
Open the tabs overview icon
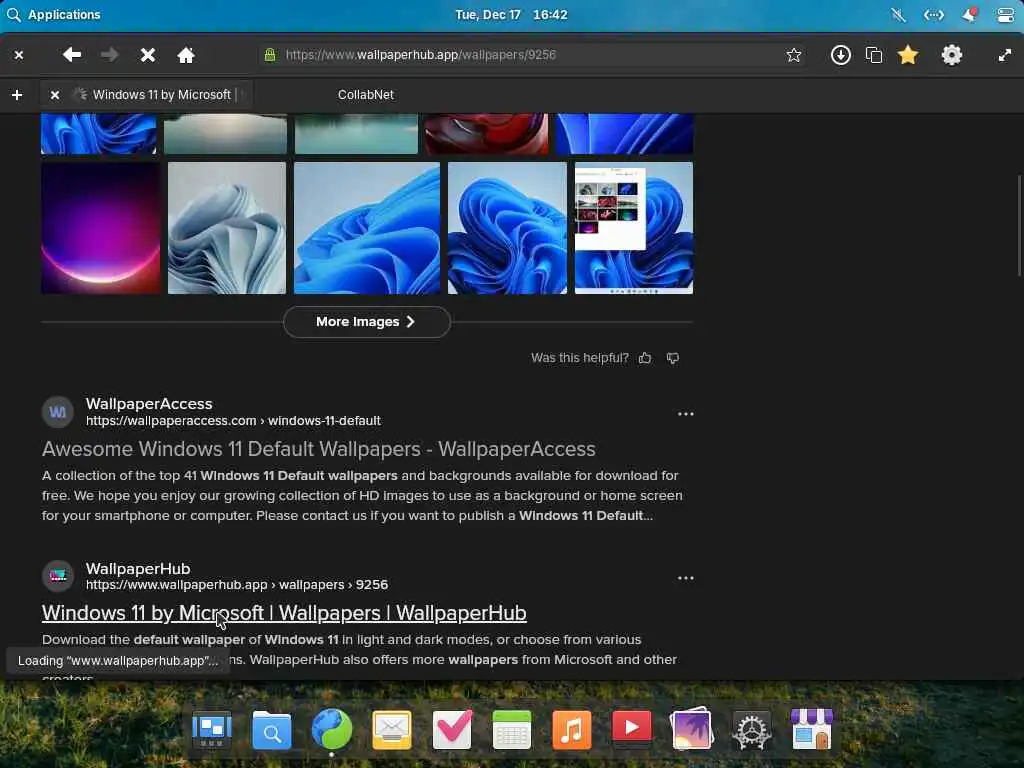[874, 55]
